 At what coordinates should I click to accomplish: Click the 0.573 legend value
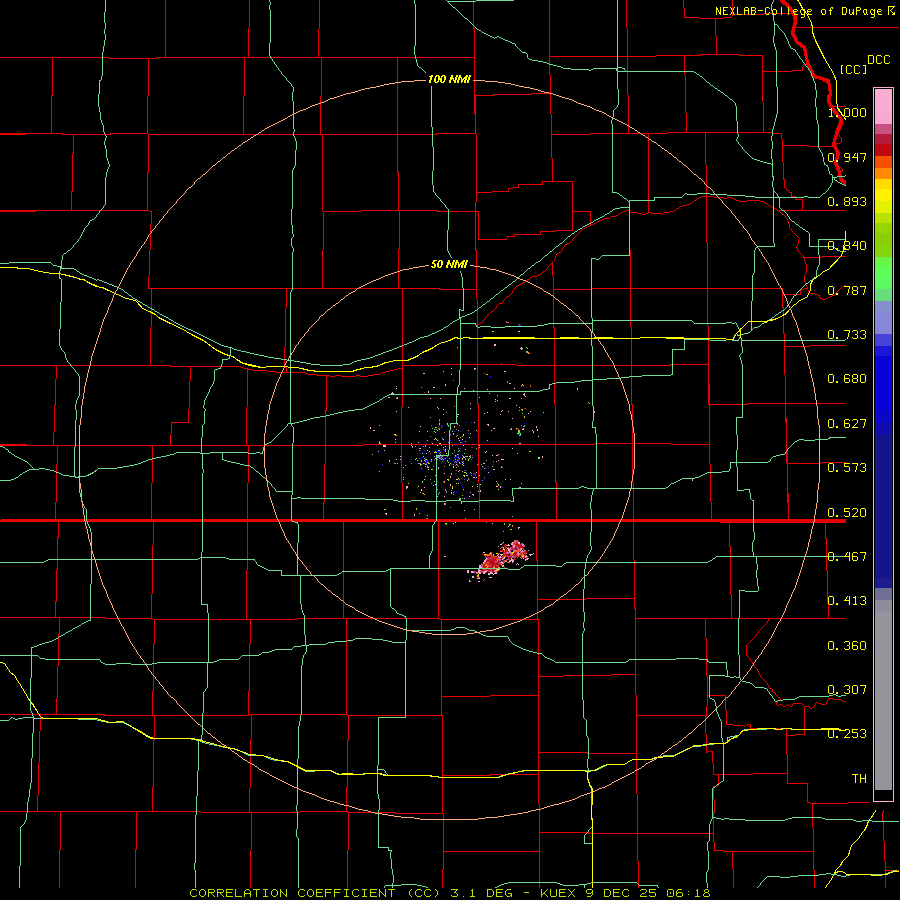pos(847,468)
